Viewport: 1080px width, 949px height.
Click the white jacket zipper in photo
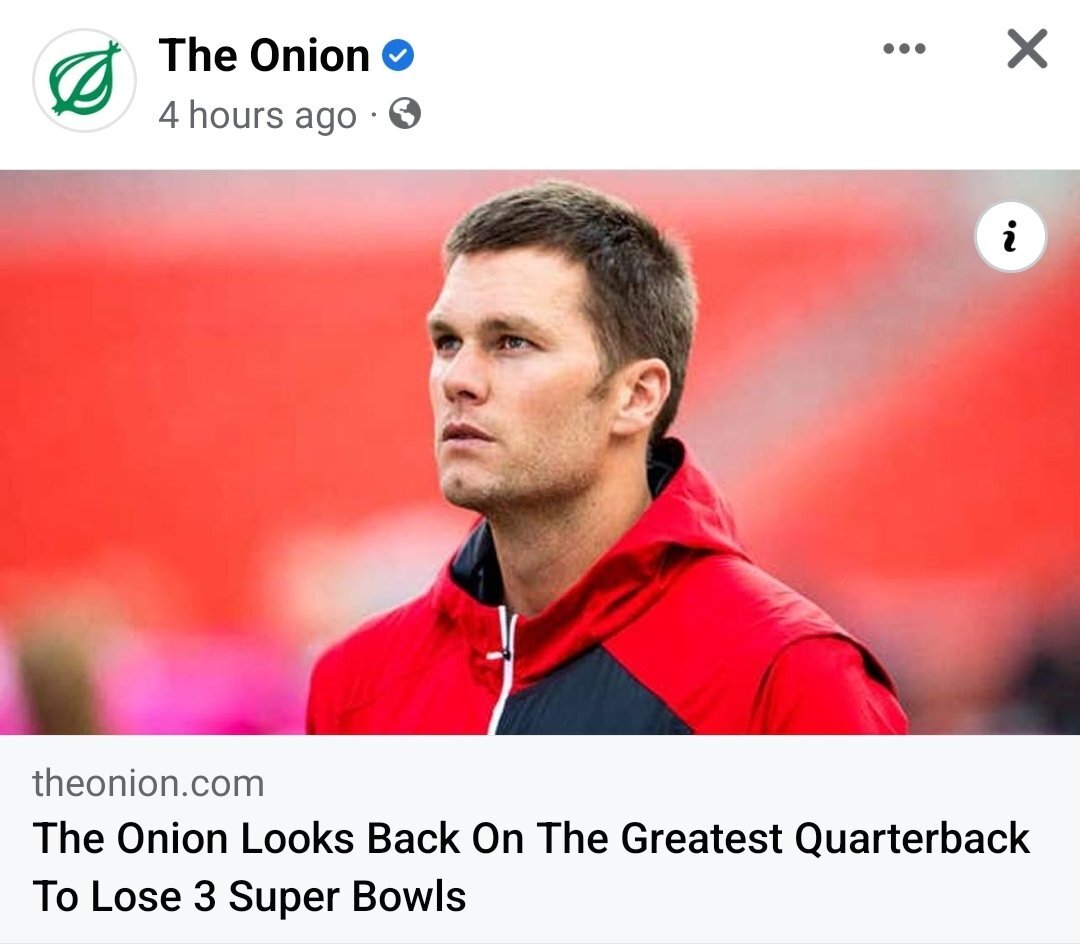pos(502,670)
